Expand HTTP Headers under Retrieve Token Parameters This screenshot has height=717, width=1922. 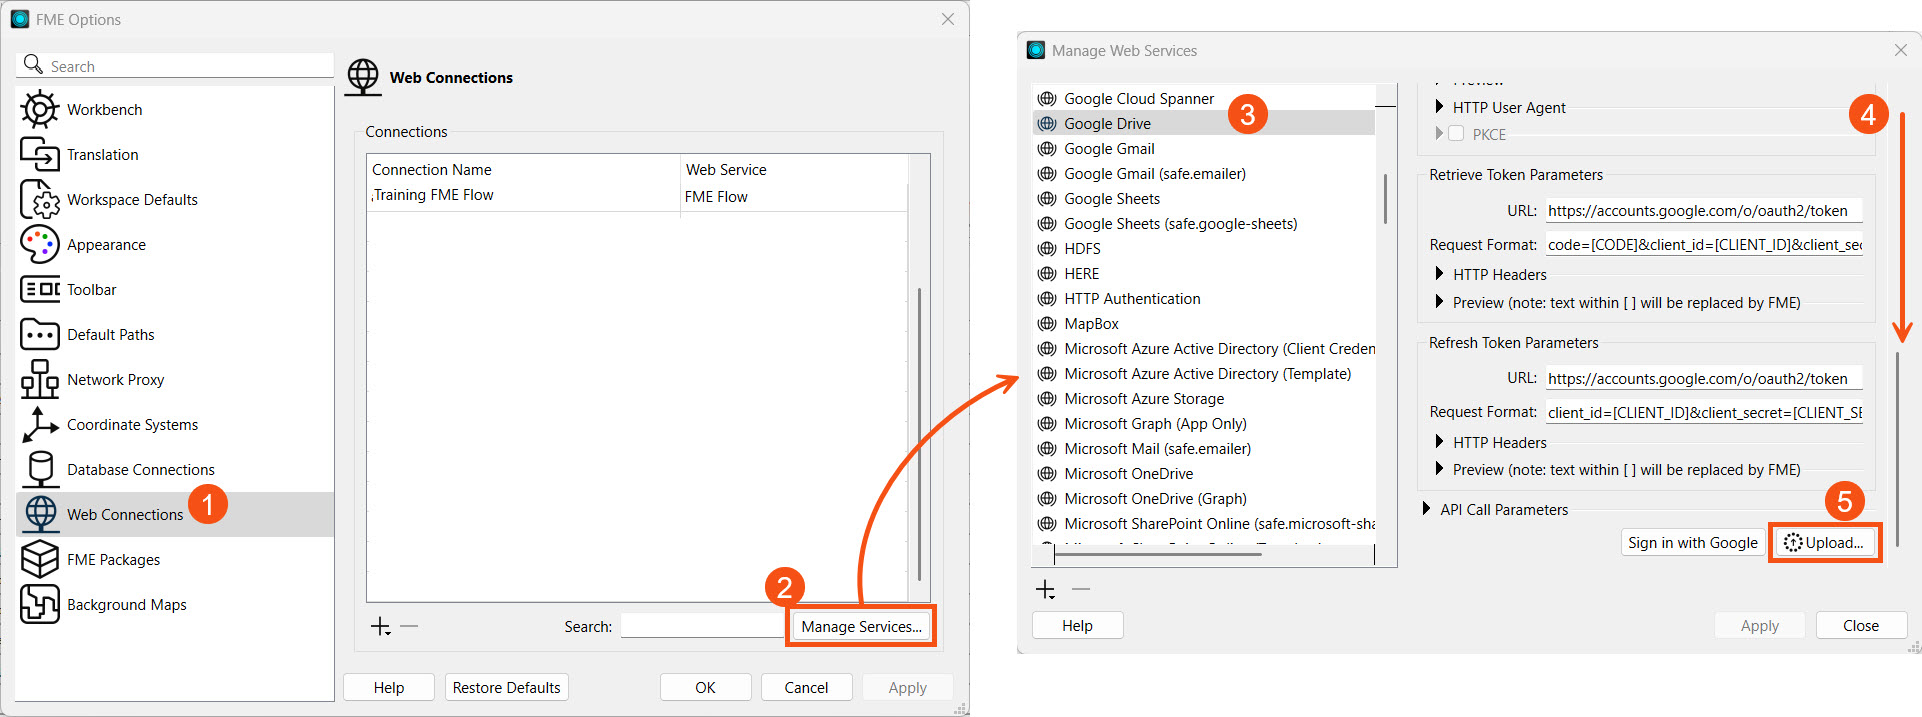click(1439, 274)
